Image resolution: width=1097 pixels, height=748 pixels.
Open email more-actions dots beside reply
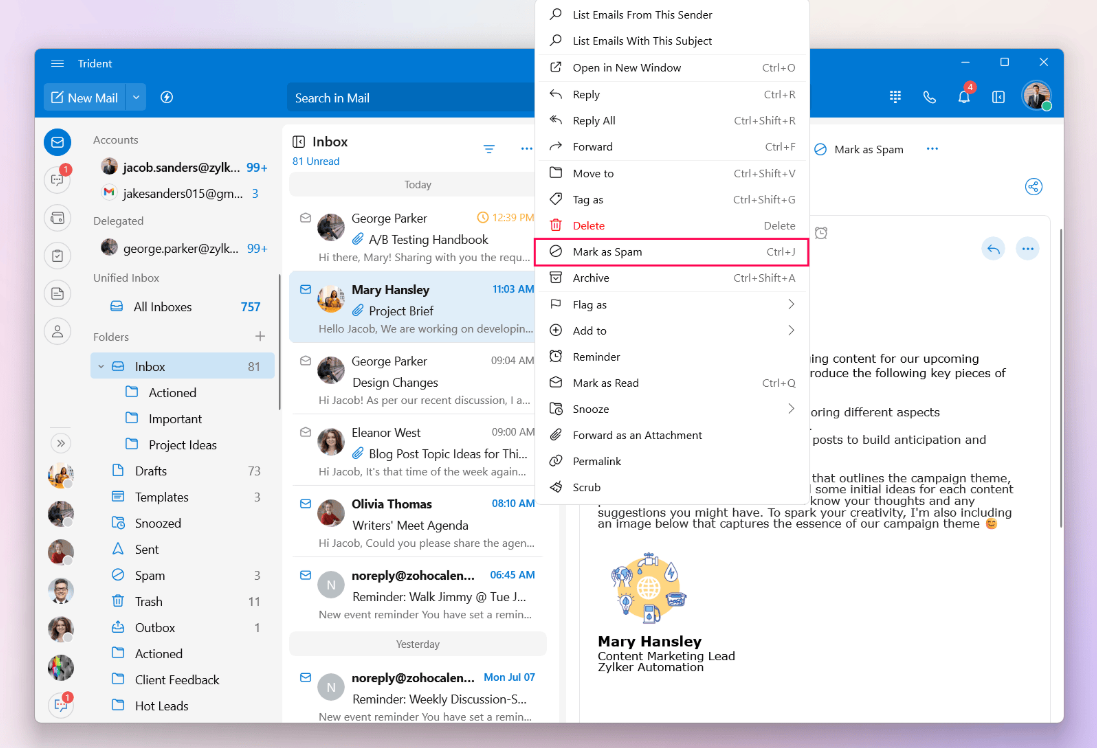pyautogui.click(x=1027, y=248)
